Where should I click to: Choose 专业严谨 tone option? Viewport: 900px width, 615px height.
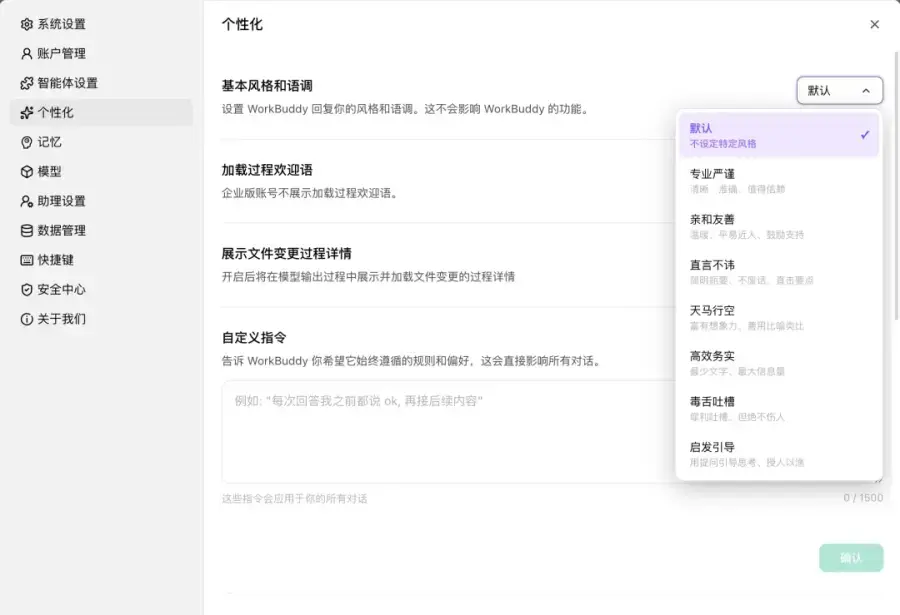pos(779,180)
